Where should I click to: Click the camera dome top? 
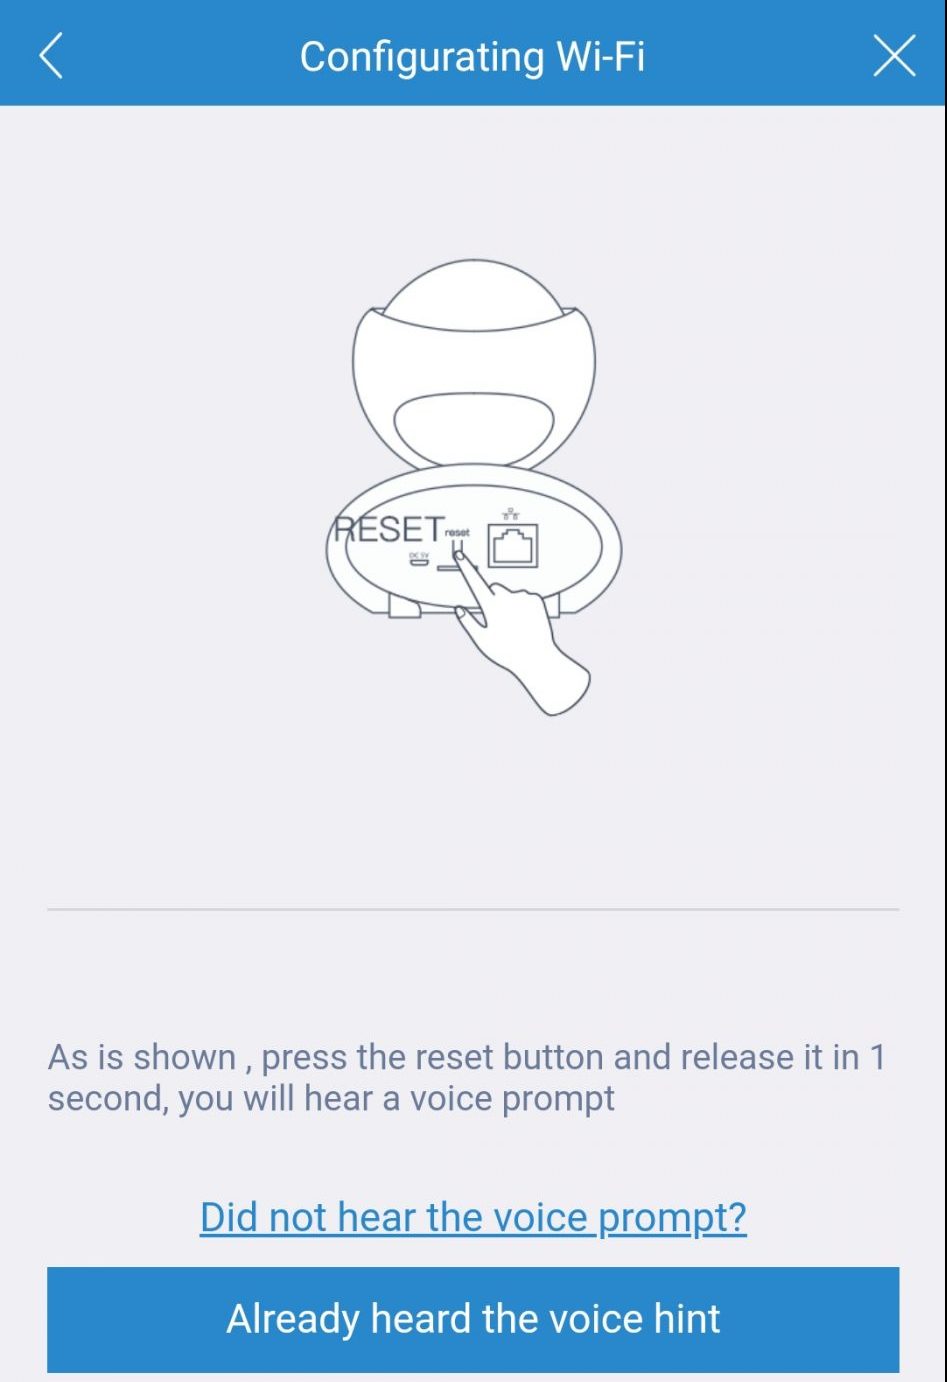click(474, 296)
